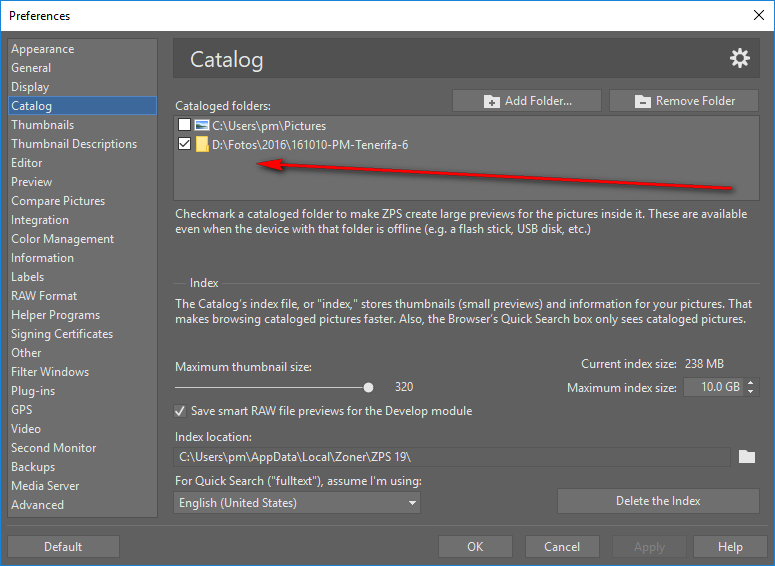Check the C:\Users\pm\Pictures folder checkbox
Screen dimensions: 775x566
coord(184,125)
